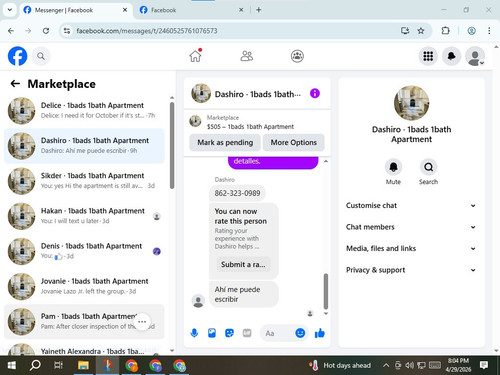Open the Yaineth Alexandra conversation
The width and height of the screenshot is (500, 375).
84,348
